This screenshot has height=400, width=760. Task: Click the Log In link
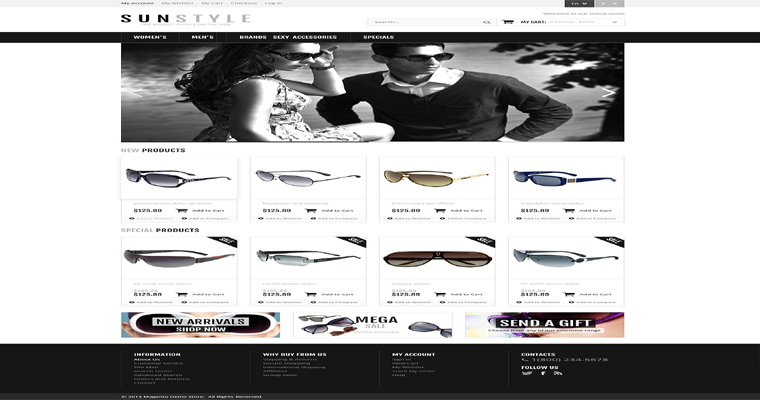273,4
